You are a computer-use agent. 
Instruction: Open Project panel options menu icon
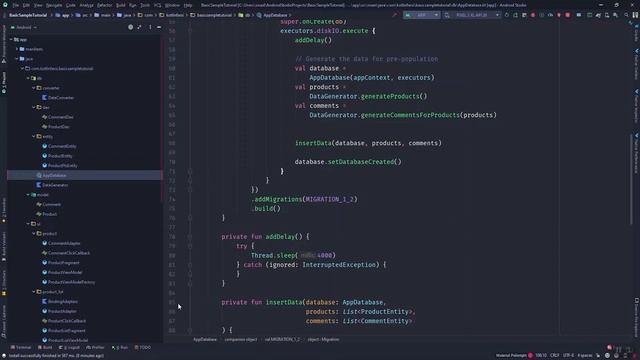tap(150, 27)
